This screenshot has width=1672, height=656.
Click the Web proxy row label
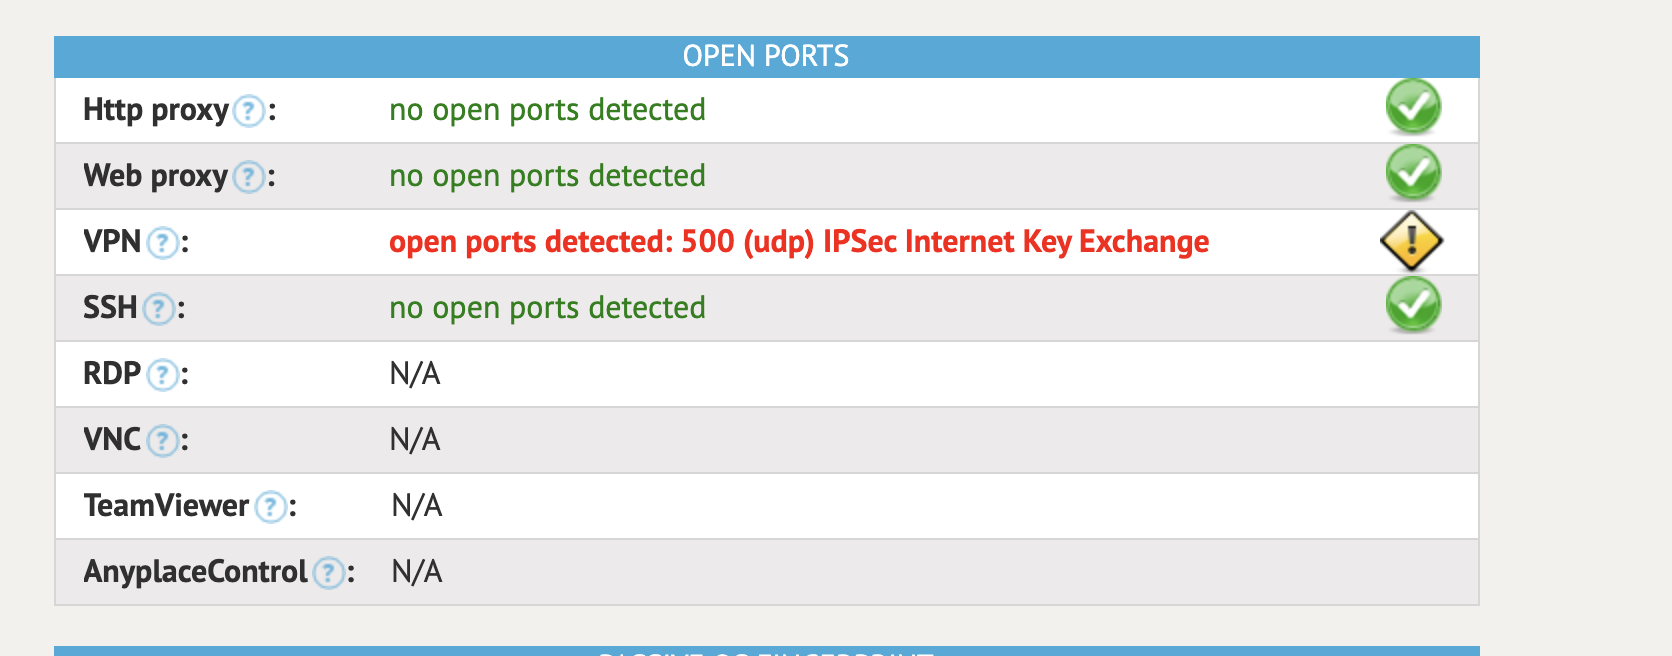156,176
